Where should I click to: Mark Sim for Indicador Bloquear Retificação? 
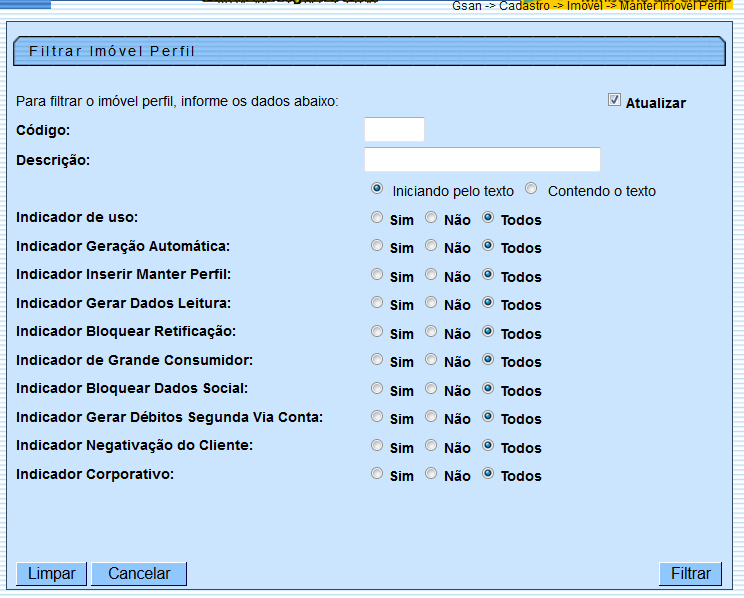click(x=377, y=331)
